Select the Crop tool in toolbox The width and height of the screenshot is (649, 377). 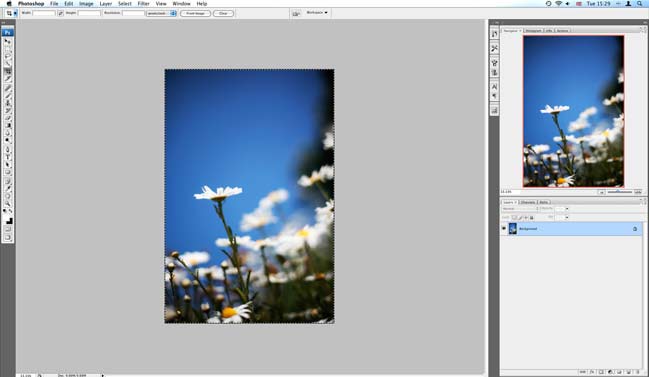(x=8, y=71)
